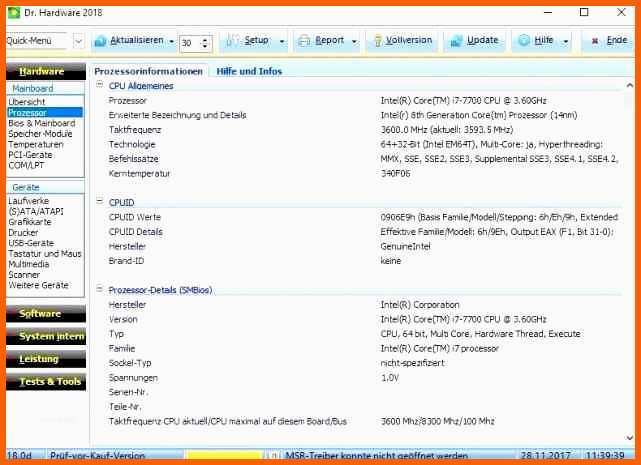Click the Aktualisieren toolbar icon
This screenshot has width=641, height=465.
(x=100, y=41)
